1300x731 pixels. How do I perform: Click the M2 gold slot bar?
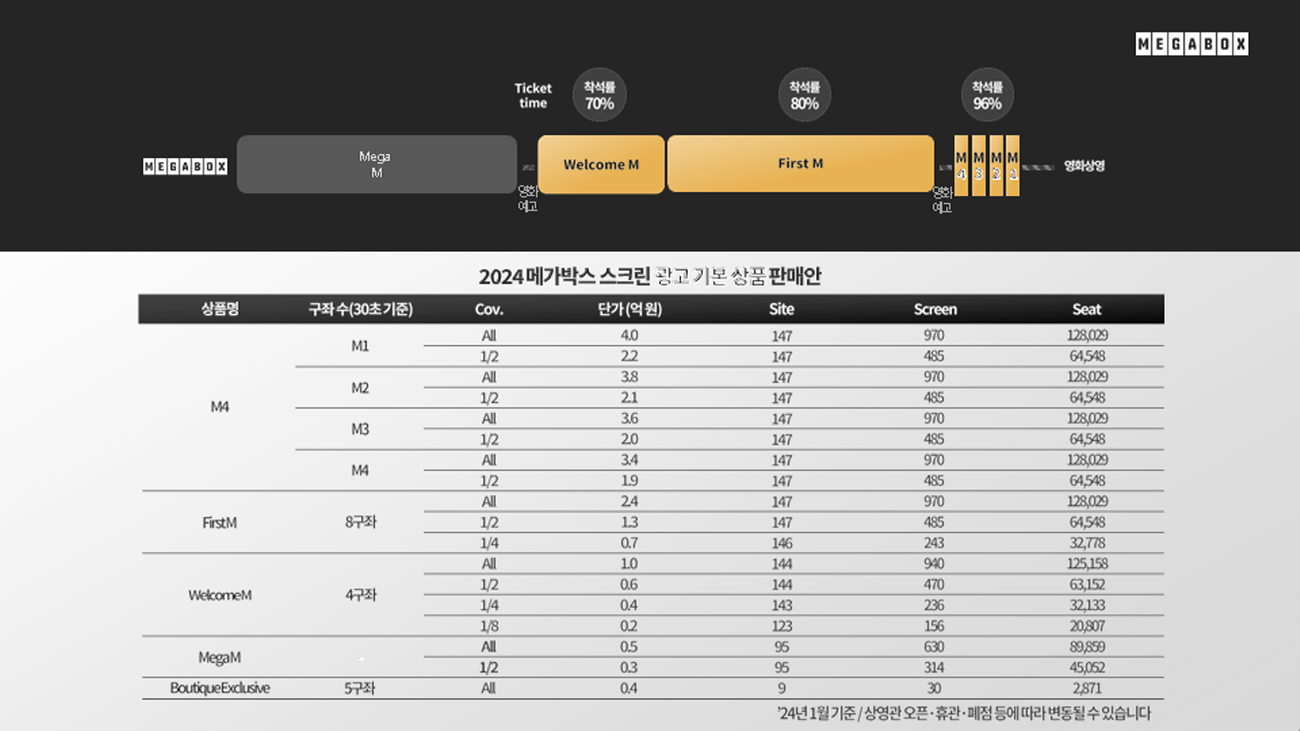[996, 164]
